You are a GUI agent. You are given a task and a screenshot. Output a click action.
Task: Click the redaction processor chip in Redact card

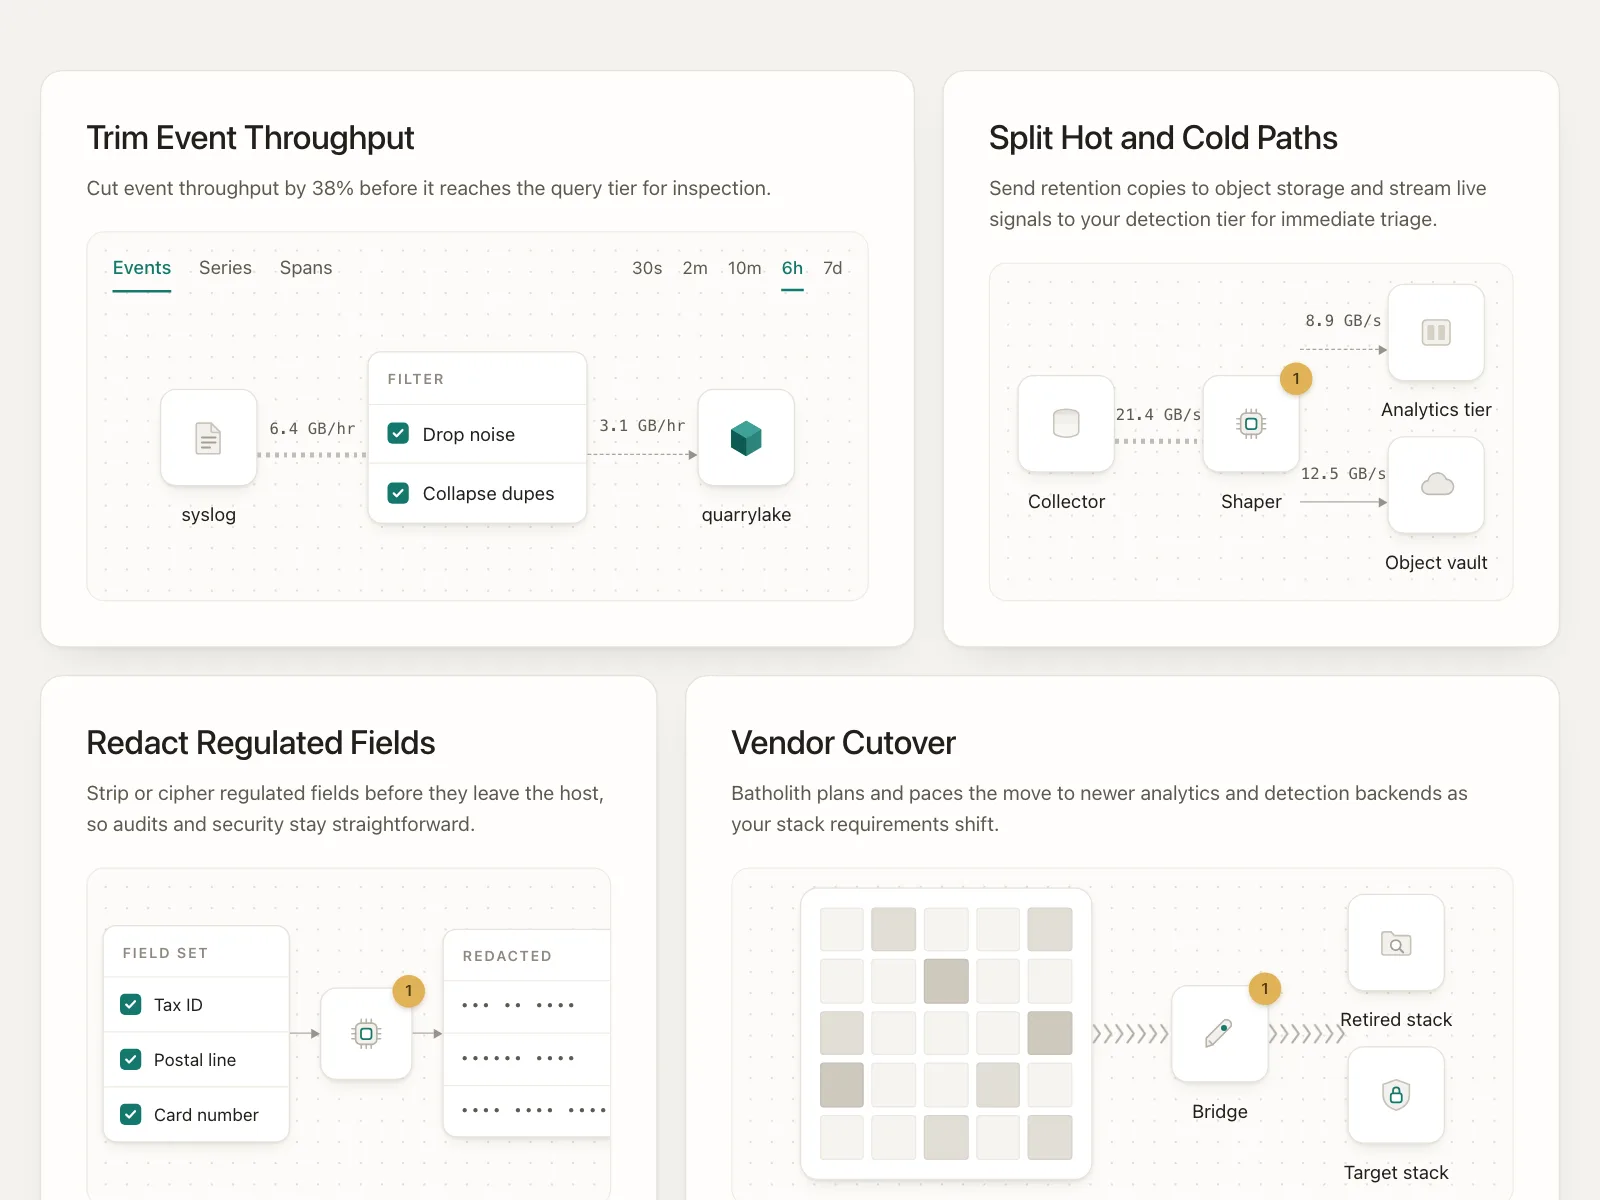[366, 1034]
